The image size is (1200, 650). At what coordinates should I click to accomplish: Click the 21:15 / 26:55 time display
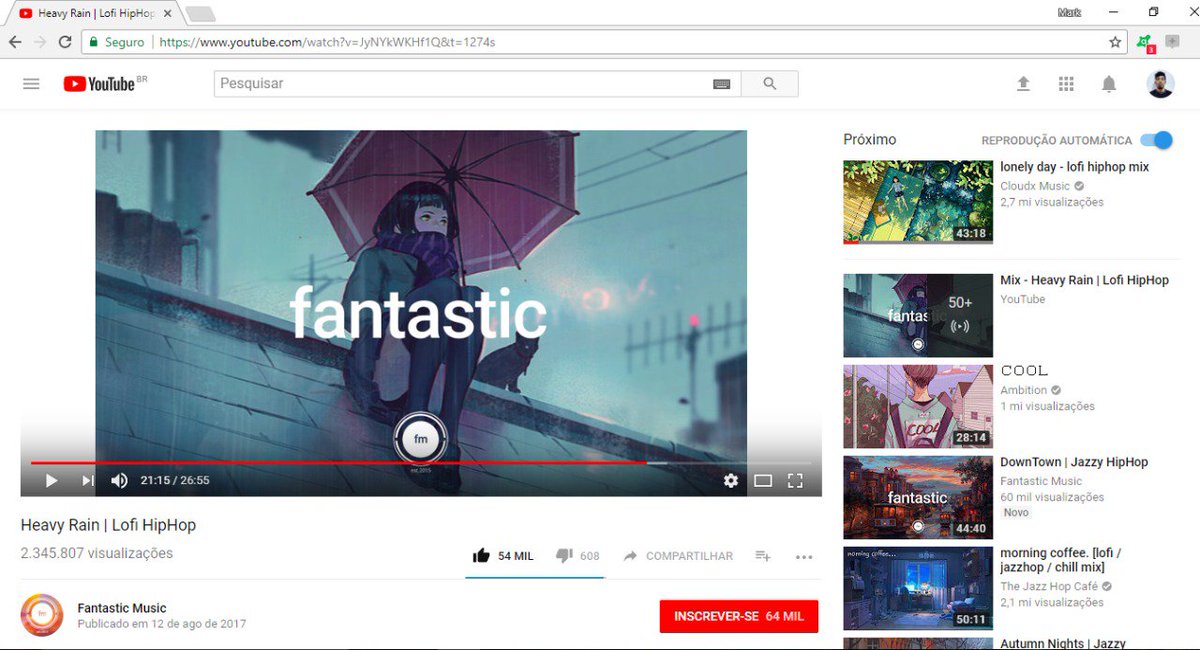175,481
